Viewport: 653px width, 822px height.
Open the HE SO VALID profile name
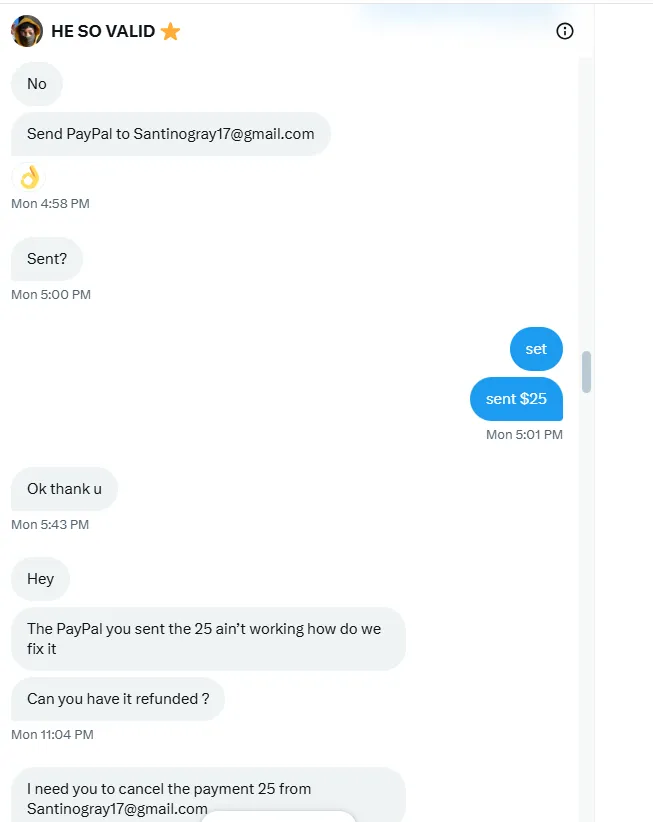click(103, 31)
